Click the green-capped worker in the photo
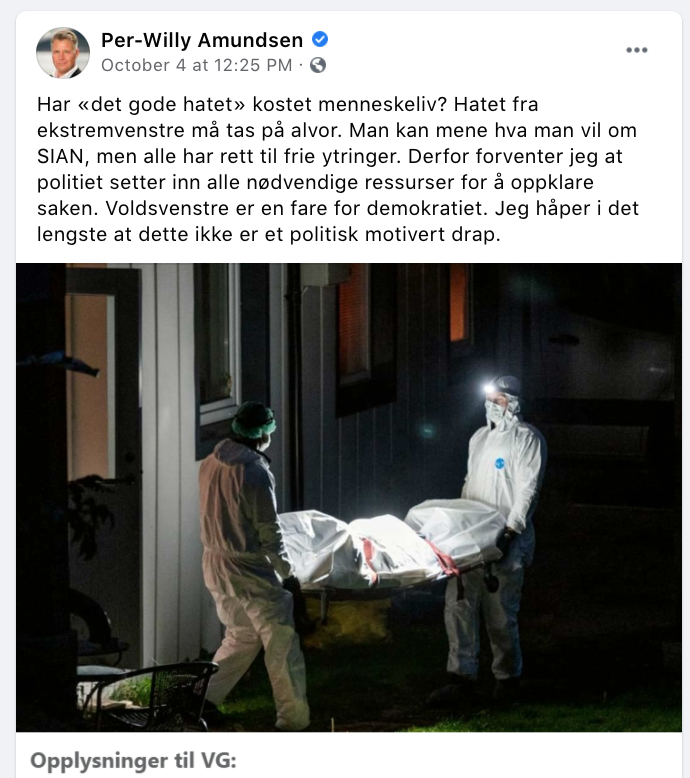The width and height of the screenshot is (690, 778). click(x=248, y=561)
